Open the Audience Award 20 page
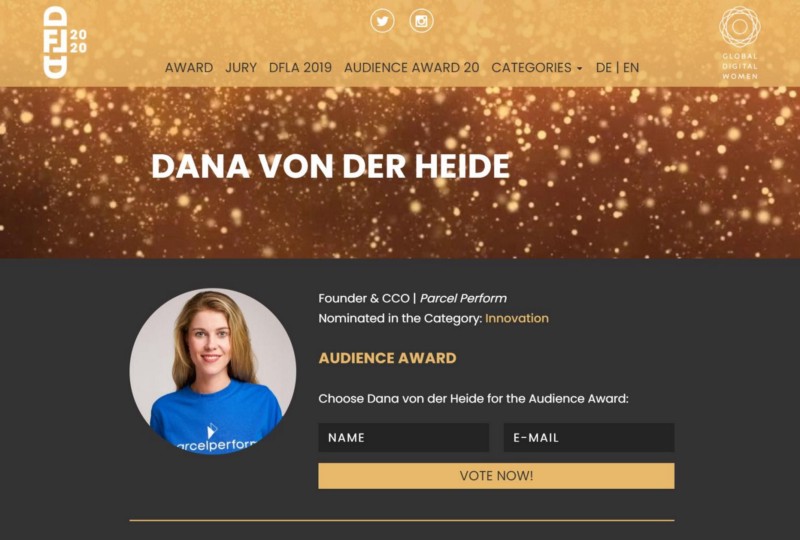 pyautogui.click(x=412, y=67)
